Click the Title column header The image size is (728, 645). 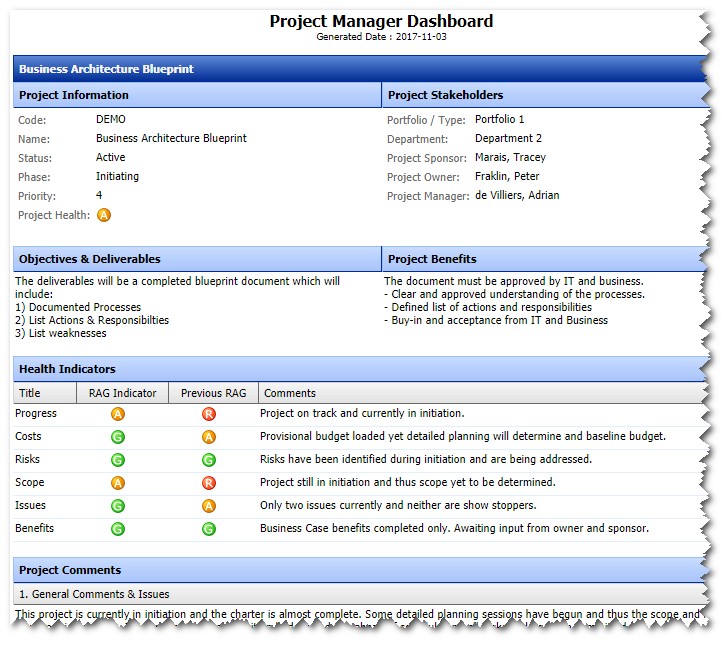pyautogui.click(x=45, y=393)
